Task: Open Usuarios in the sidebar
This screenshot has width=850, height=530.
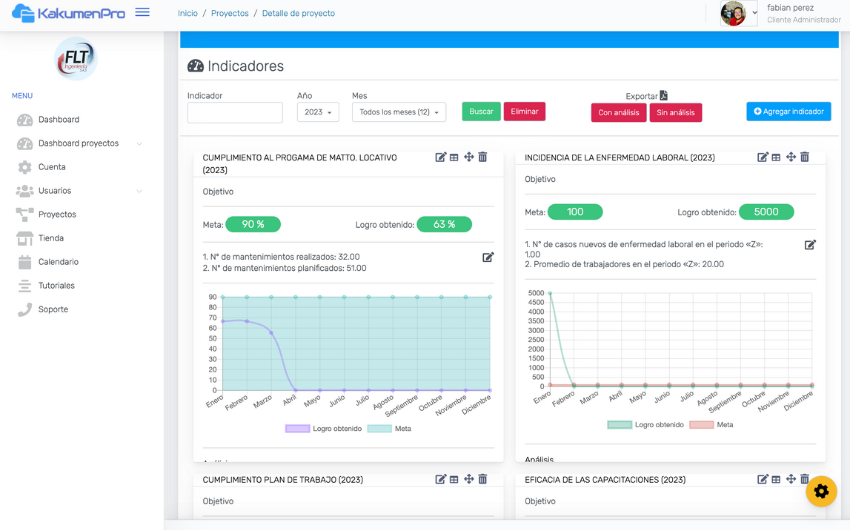Action: (54, 191)
